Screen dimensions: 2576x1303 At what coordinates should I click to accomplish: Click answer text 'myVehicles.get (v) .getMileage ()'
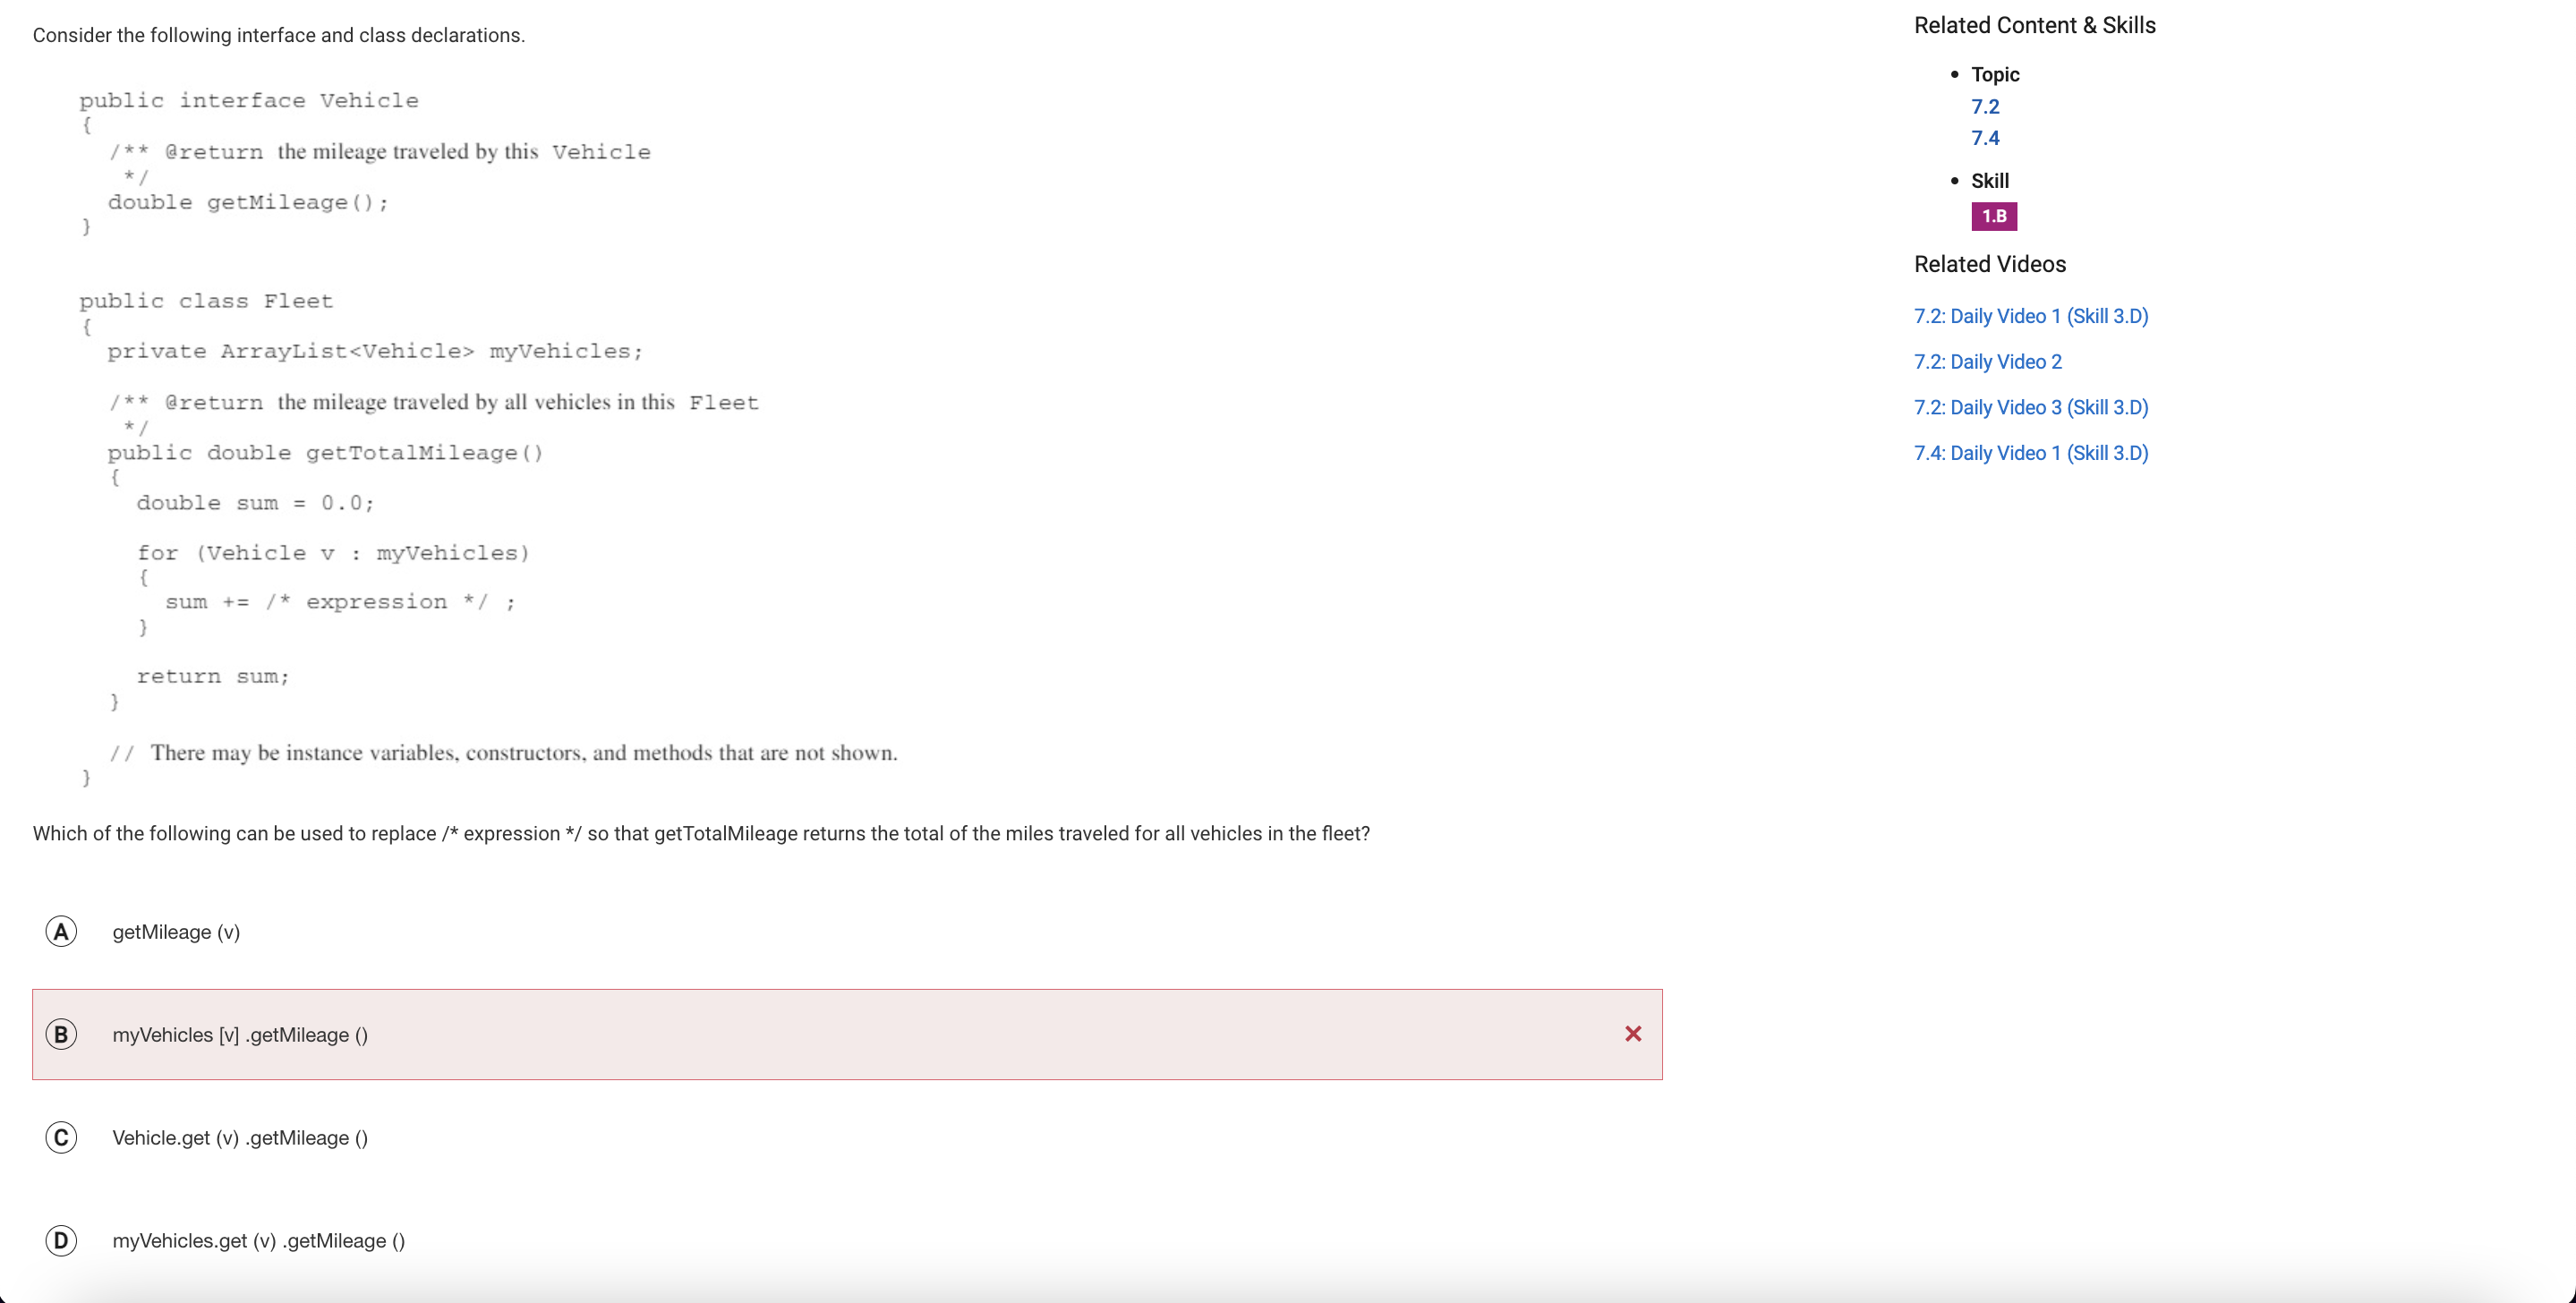click(259, 1241)
